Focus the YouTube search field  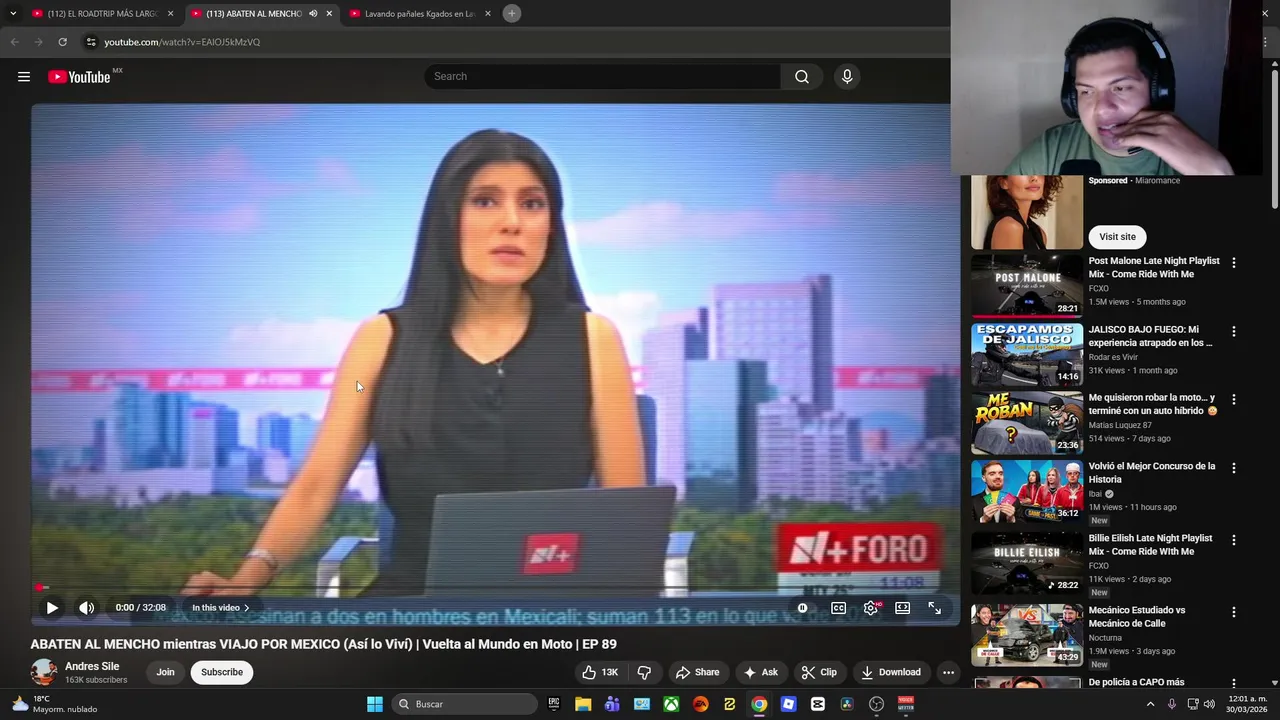(x=603, y=77)
